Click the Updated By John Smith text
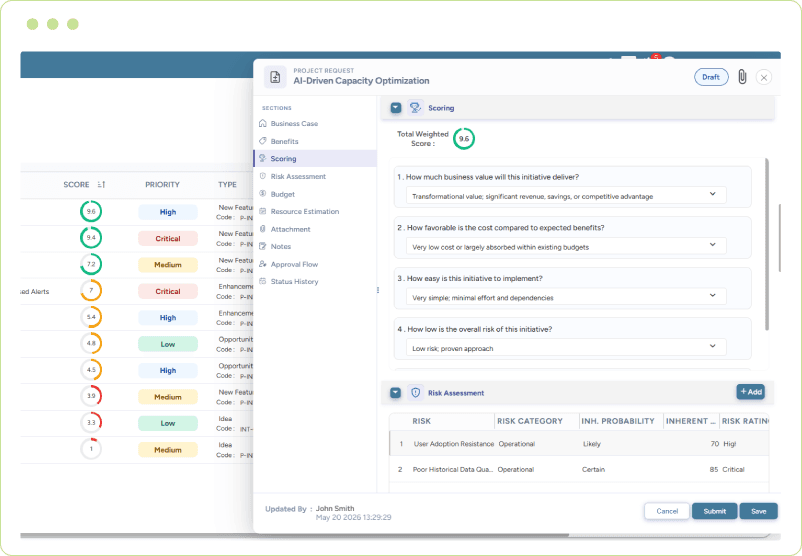The width and height of the screenshot is (802, 556). click(309, 508)
